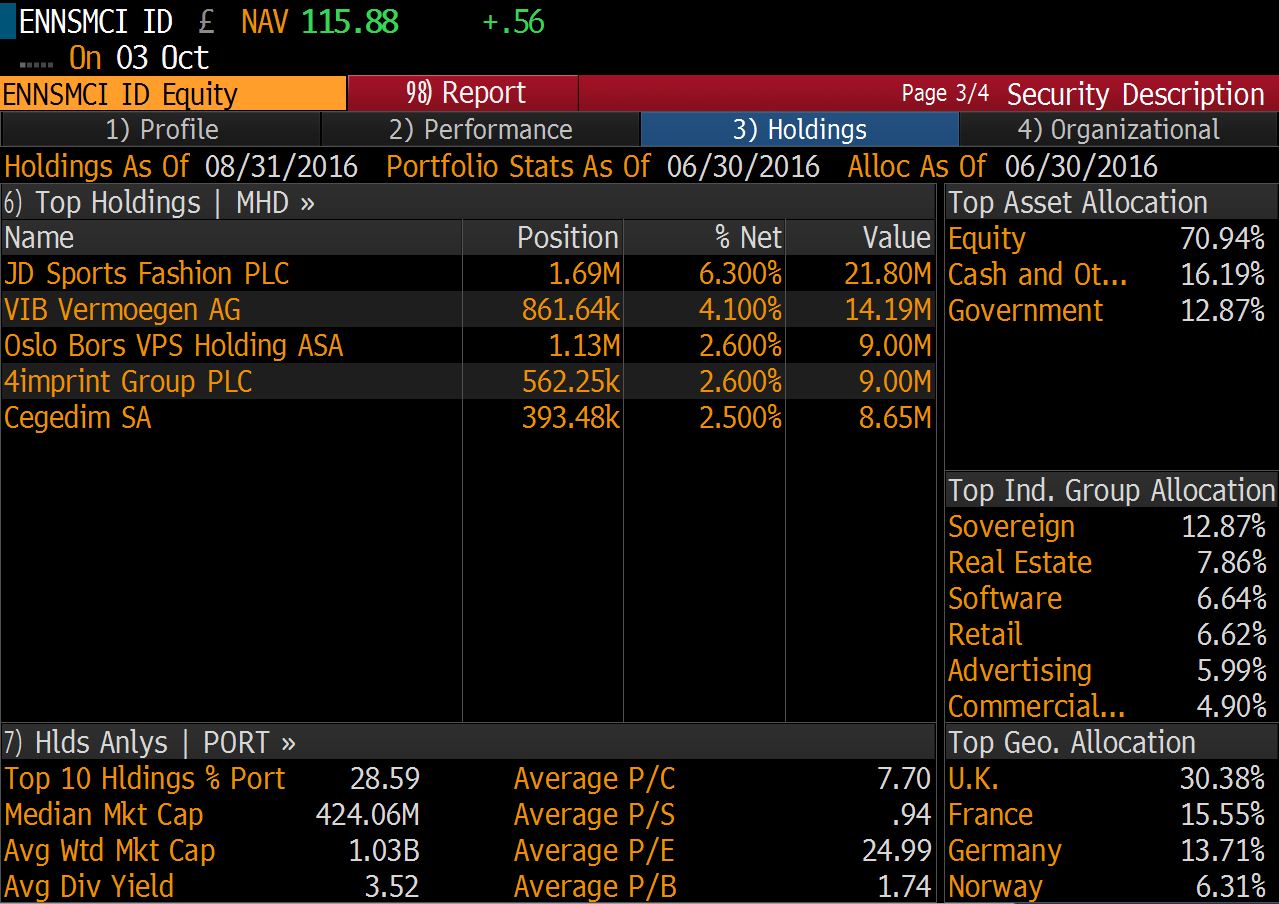Click Cegedim SA value 8.65M
The width and height of the screenshot is (1279, 904).
pos(895,418)
